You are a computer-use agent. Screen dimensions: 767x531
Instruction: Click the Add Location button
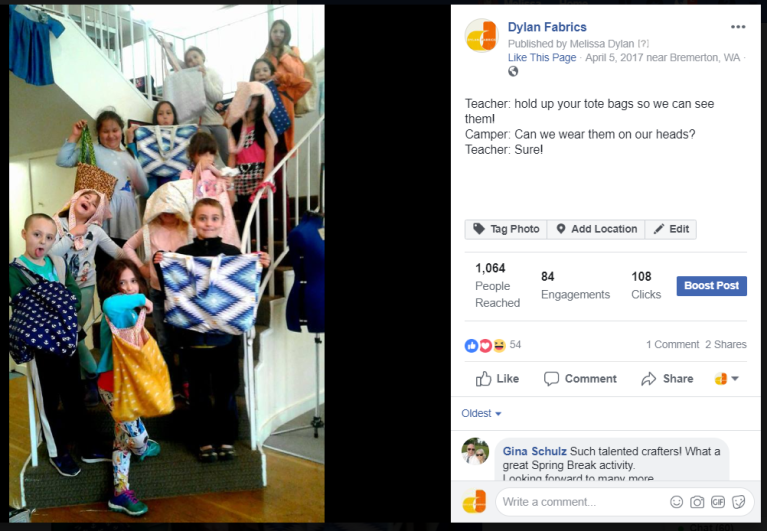[596, 229]
